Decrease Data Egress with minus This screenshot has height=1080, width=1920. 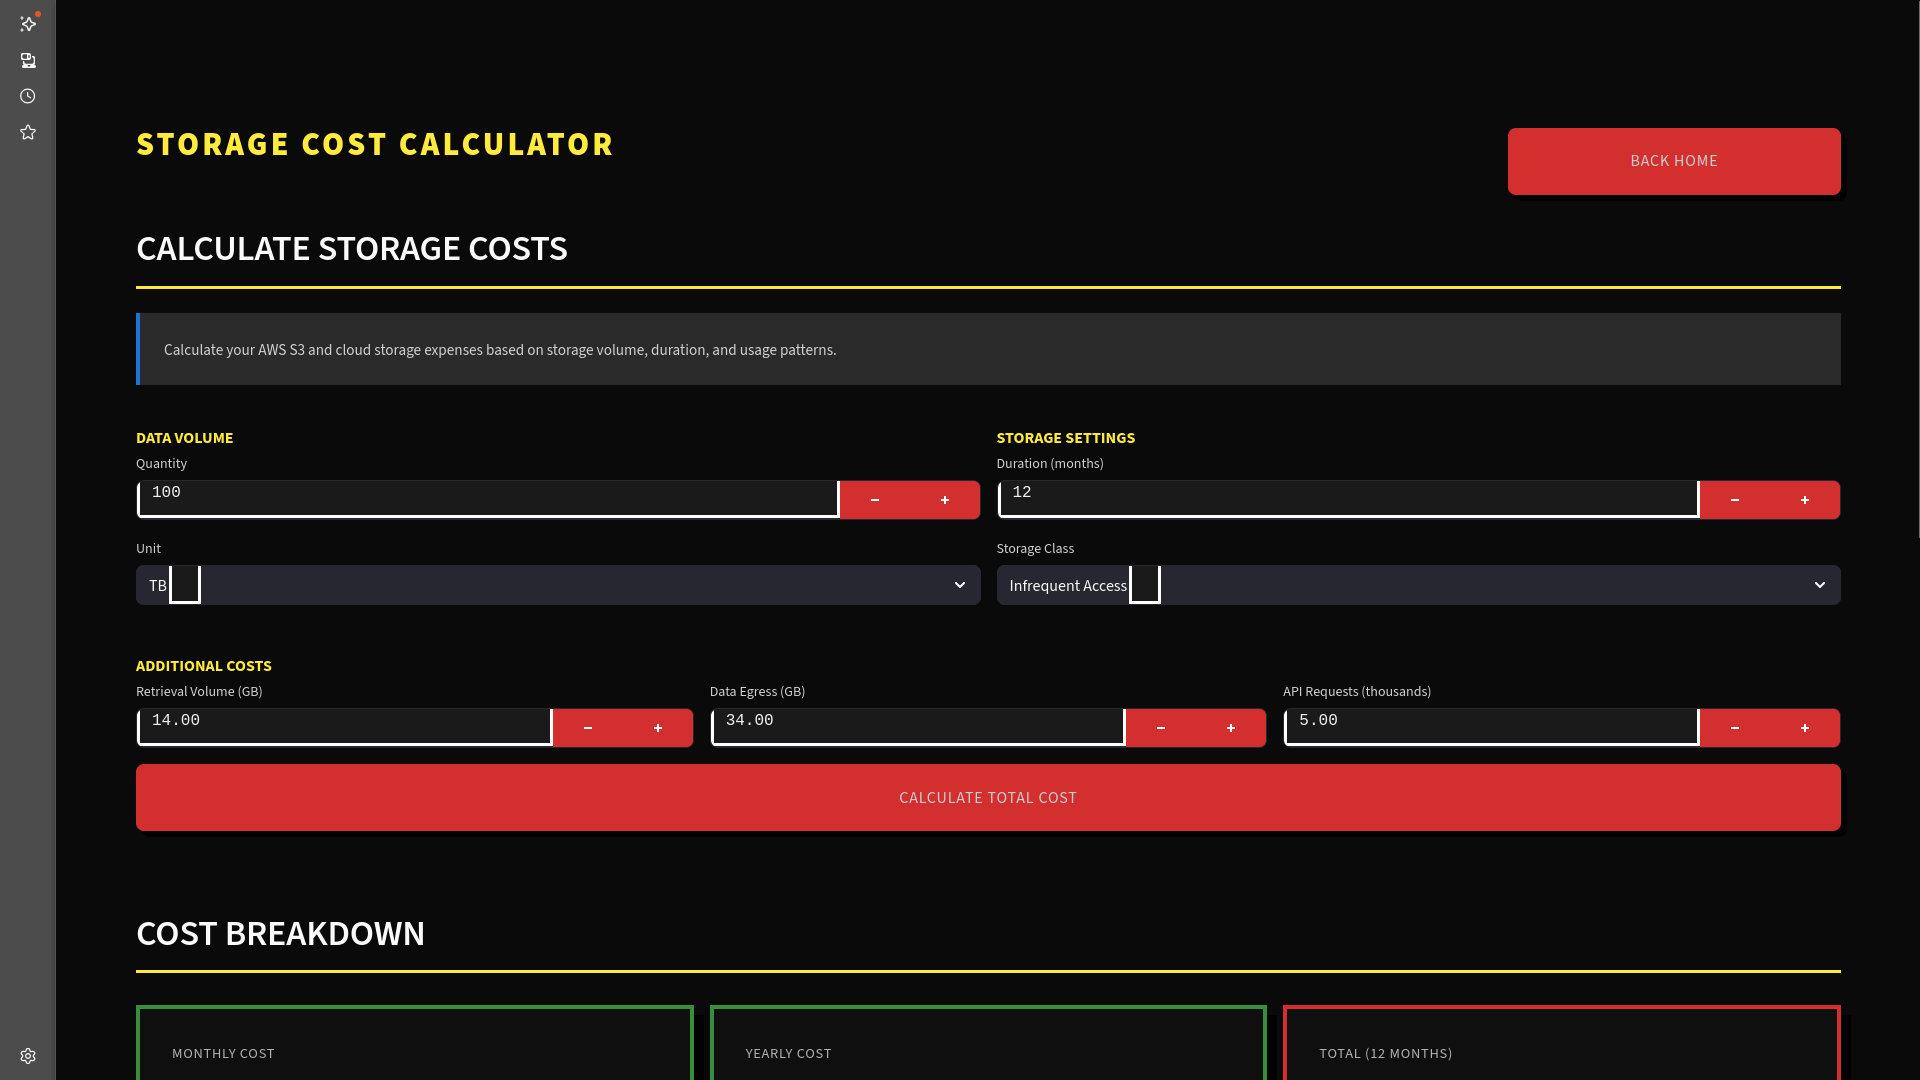tap(1161, 728)
